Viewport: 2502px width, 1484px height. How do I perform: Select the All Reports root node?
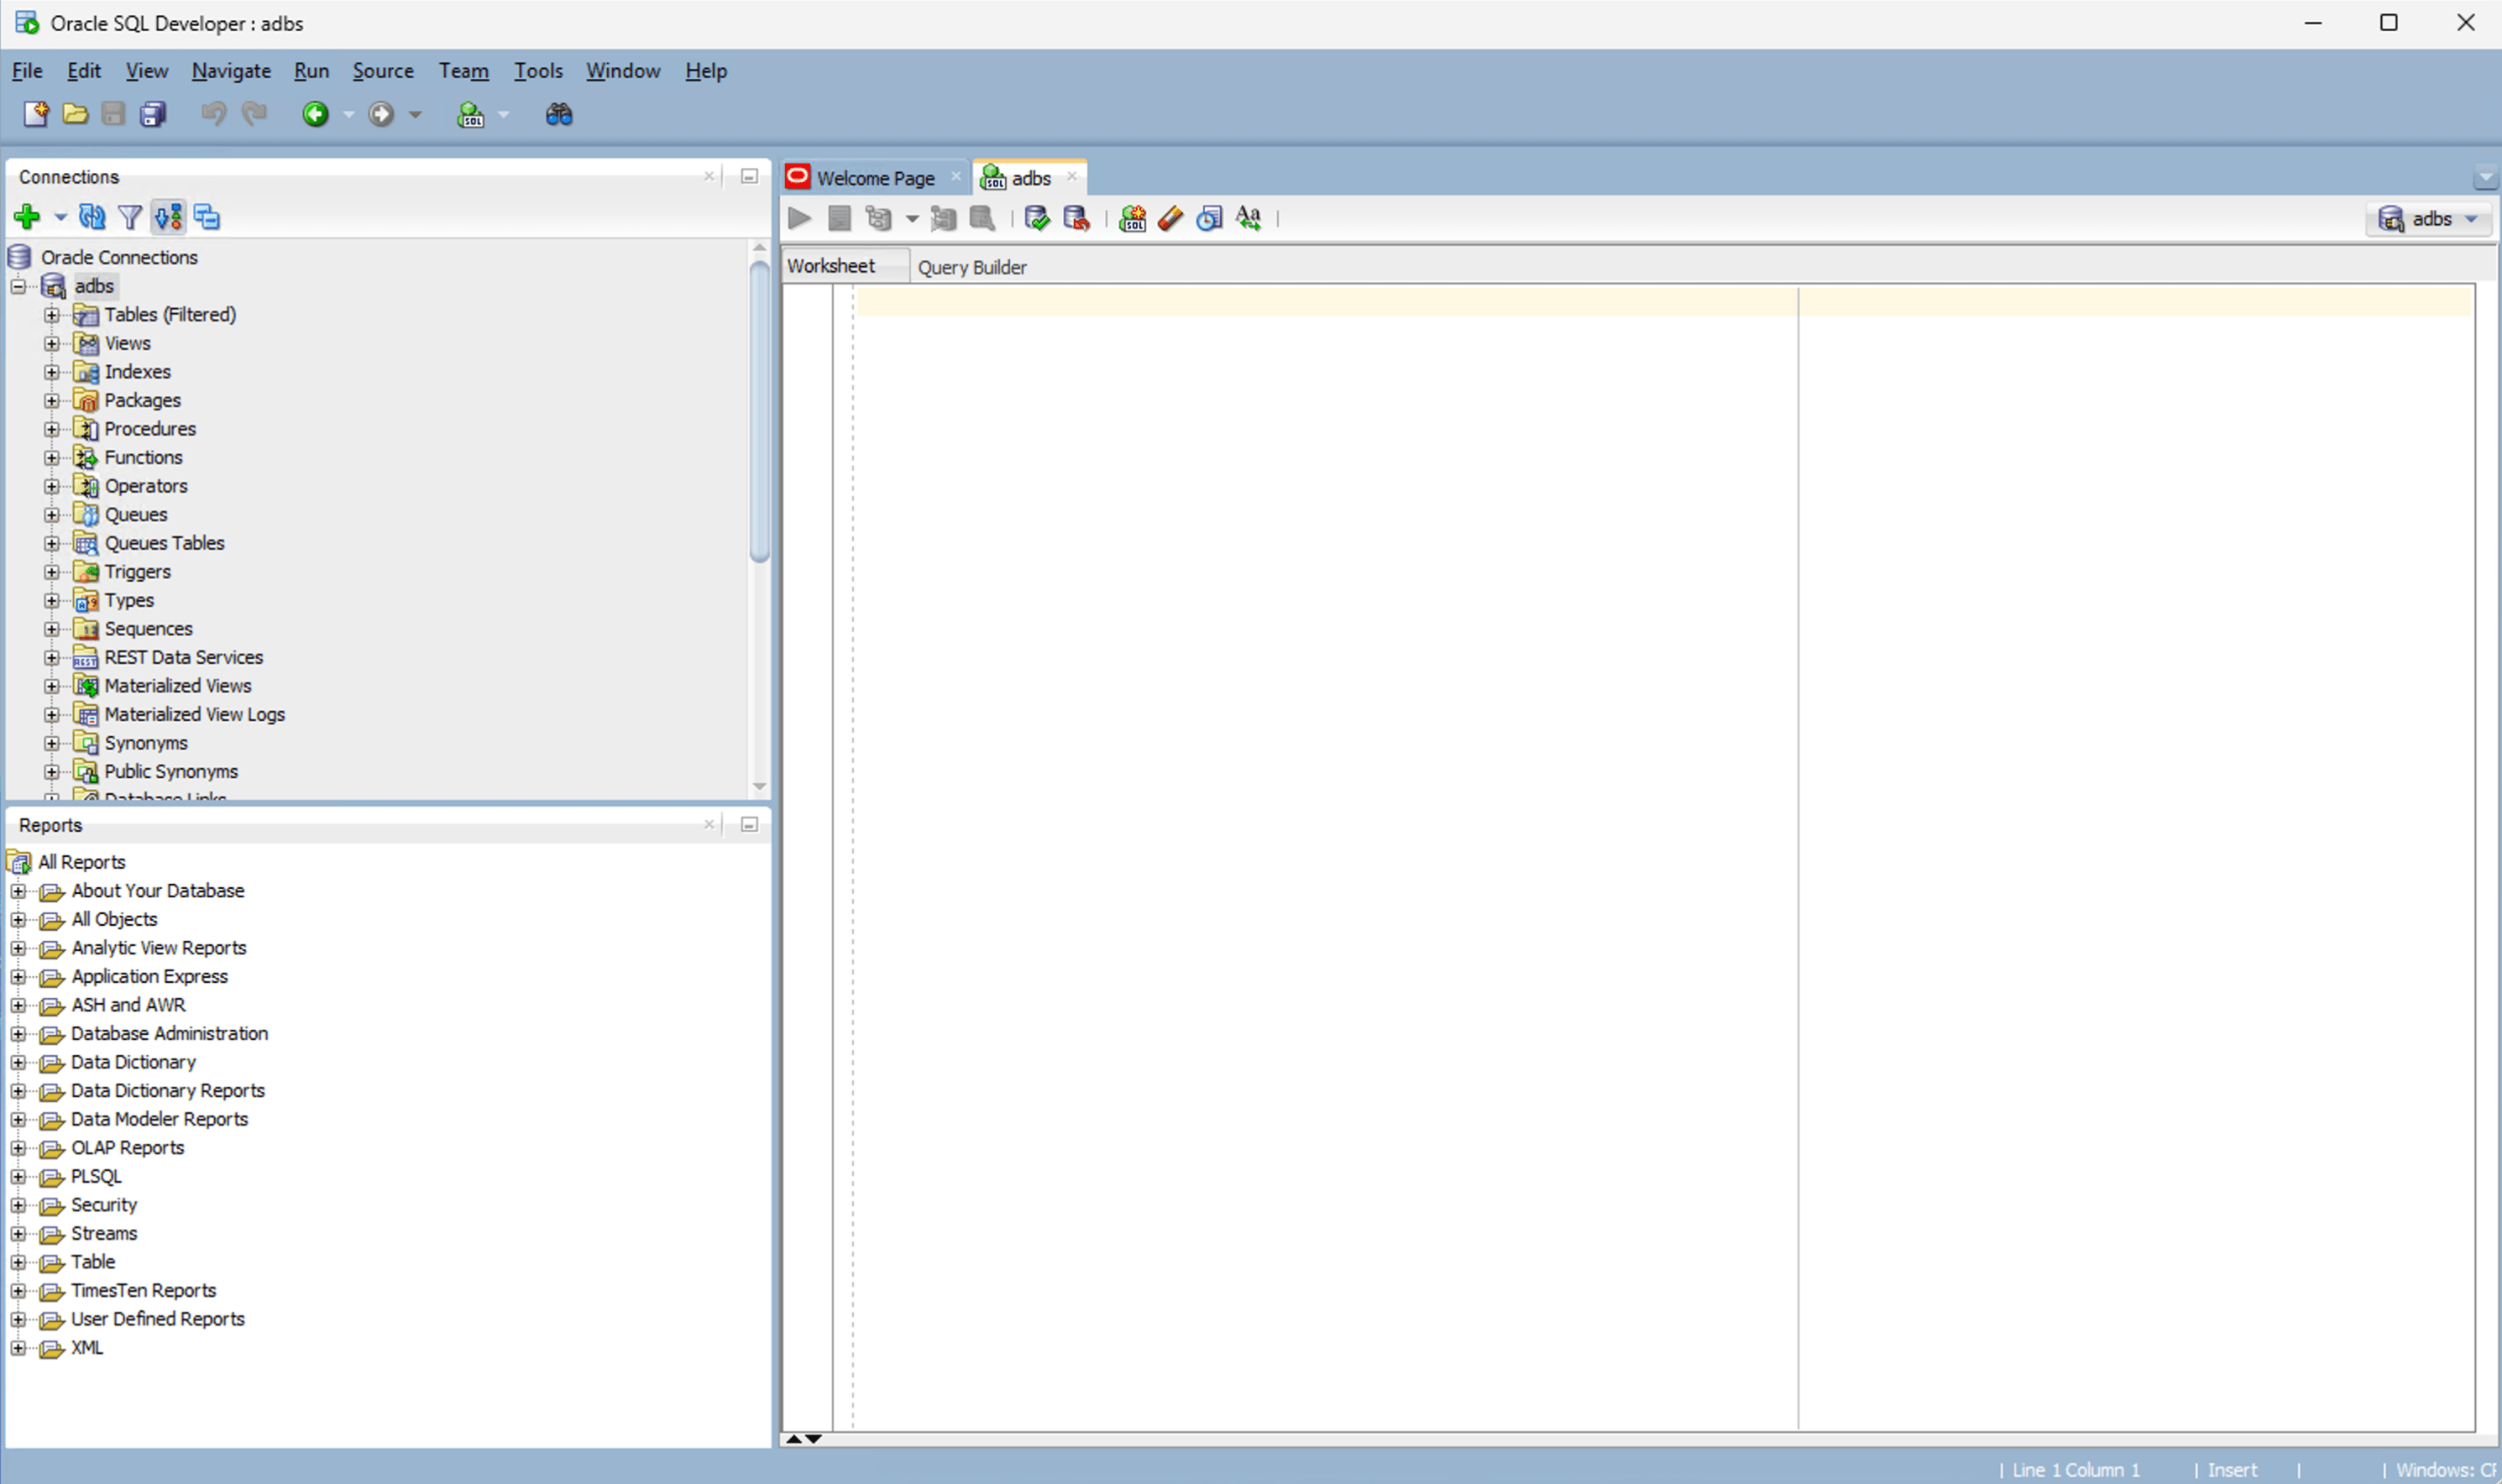pos(82,862)
